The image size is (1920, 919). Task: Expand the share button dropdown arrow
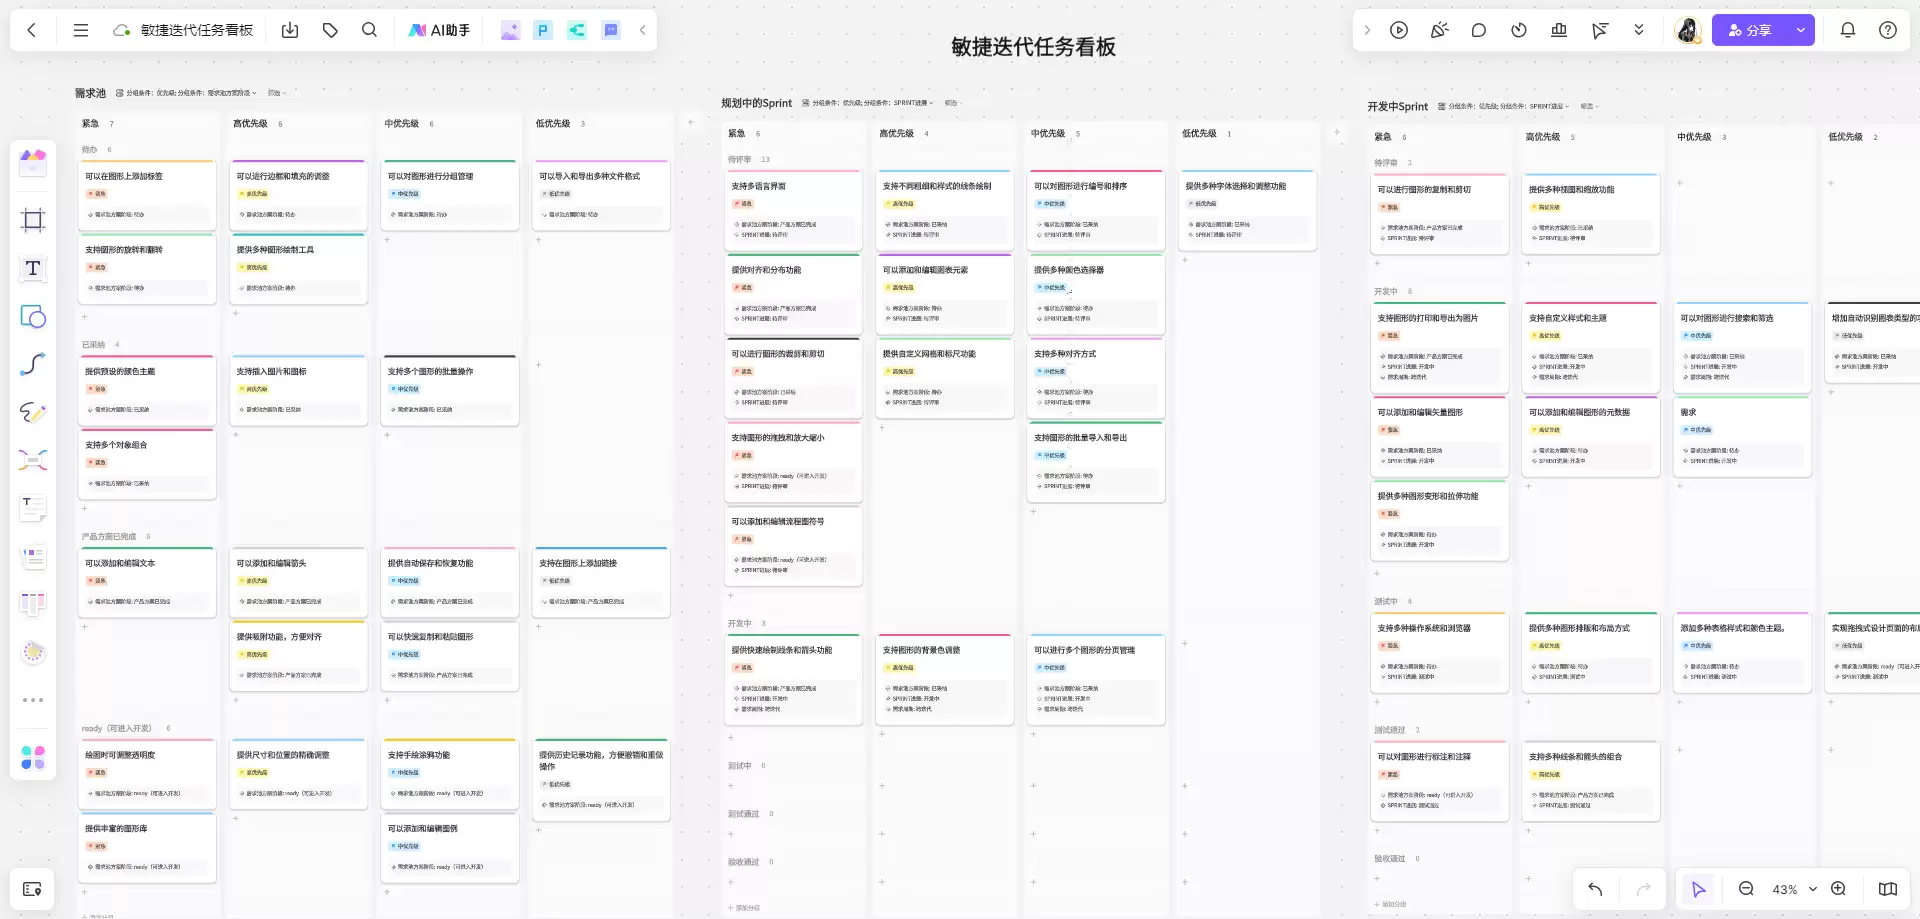(x=1801, y=30)
